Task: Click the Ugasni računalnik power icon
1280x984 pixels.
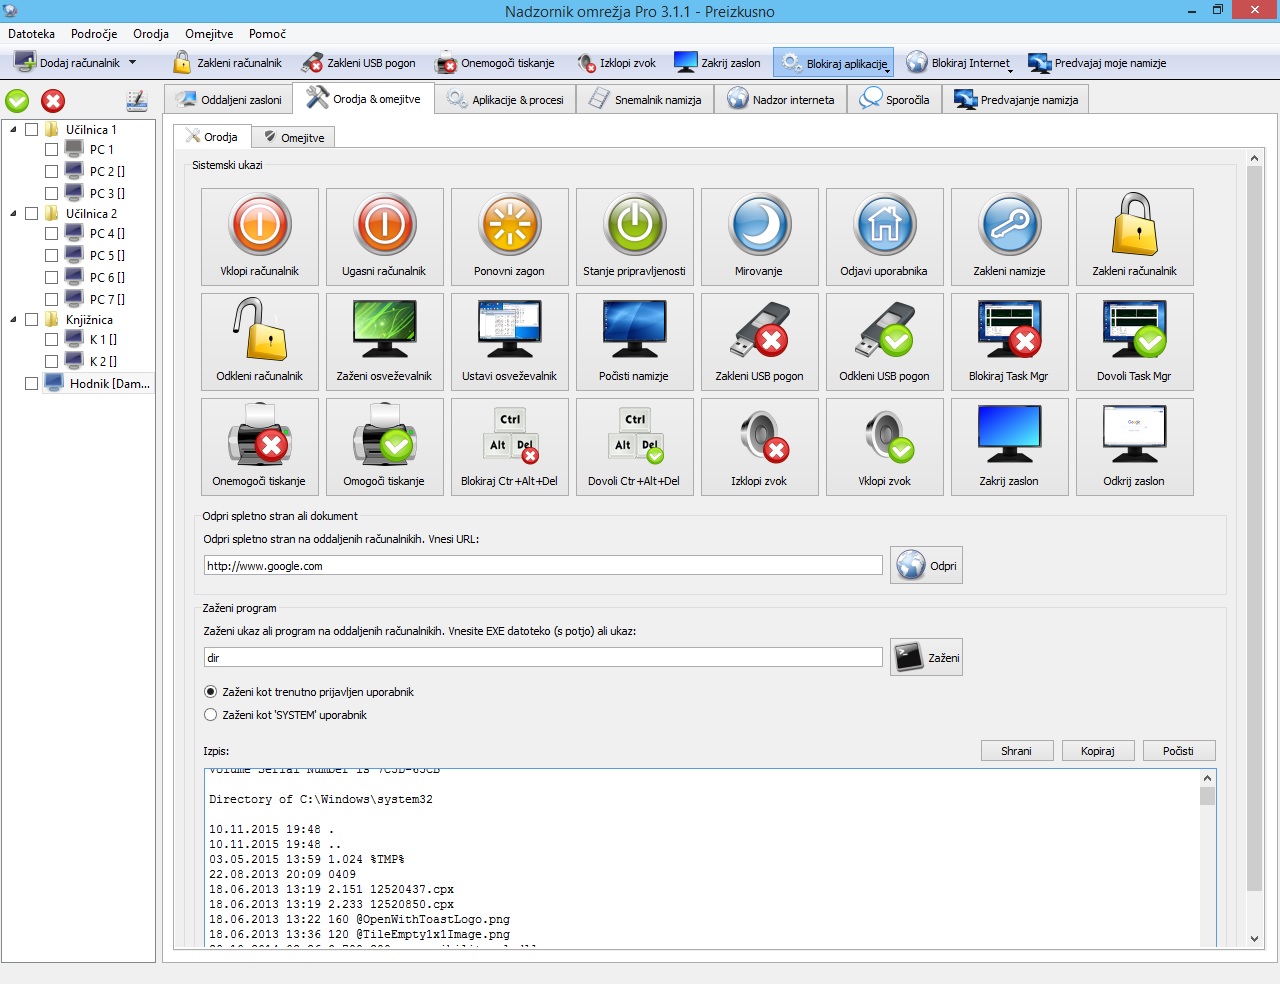Action: 384,226
